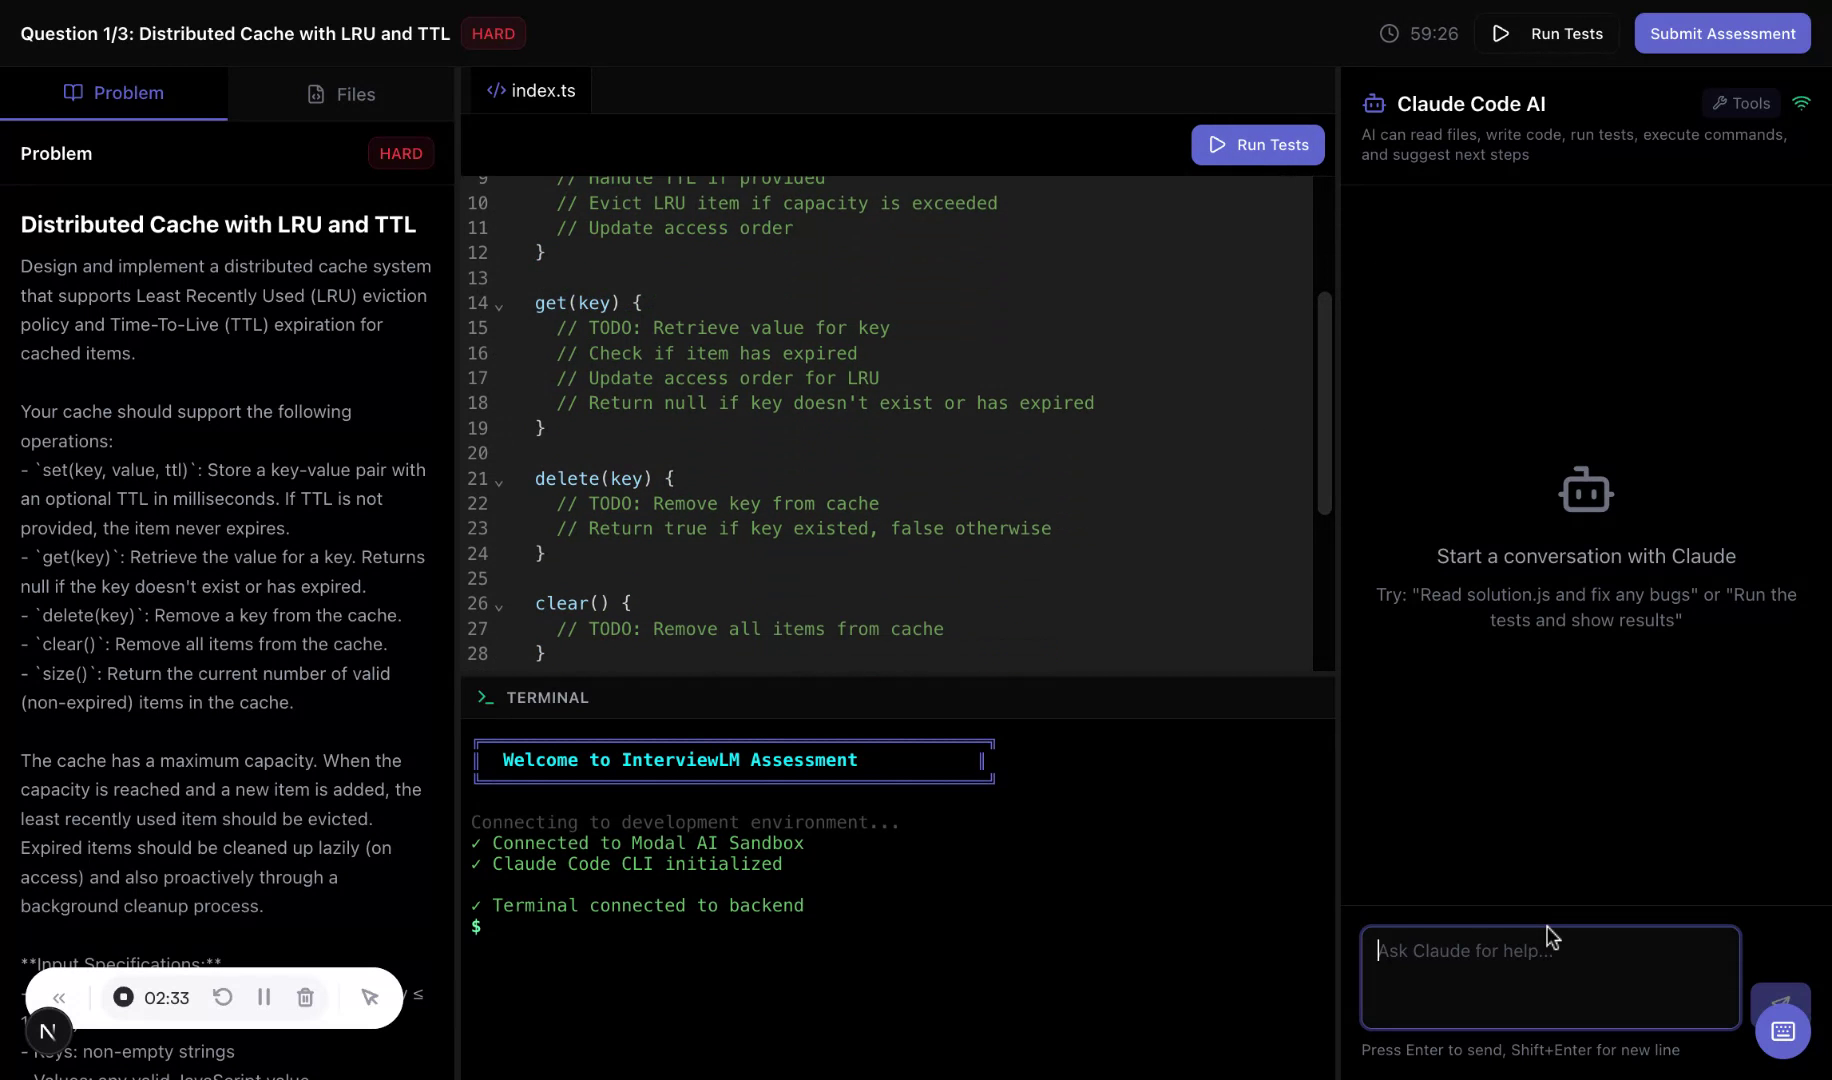The height and width of the screenshot is (1080, 1832).
Task: Delete the recording with the trash icon
Action: click(305, 997)
